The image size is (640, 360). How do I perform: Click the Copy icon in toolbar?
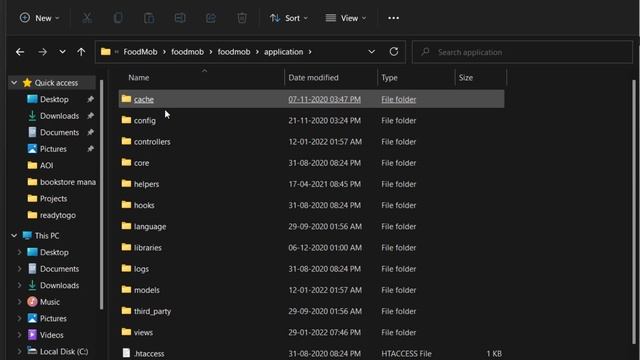(118, 18)
